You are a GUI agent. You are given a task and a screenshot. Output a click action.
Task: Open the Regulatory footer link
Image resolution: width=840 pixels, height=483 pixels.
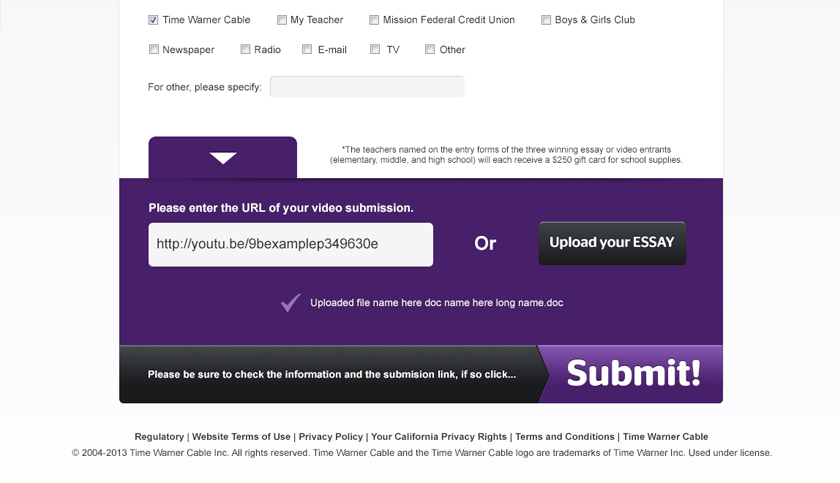pyautogui.click(x=159, y=437)
